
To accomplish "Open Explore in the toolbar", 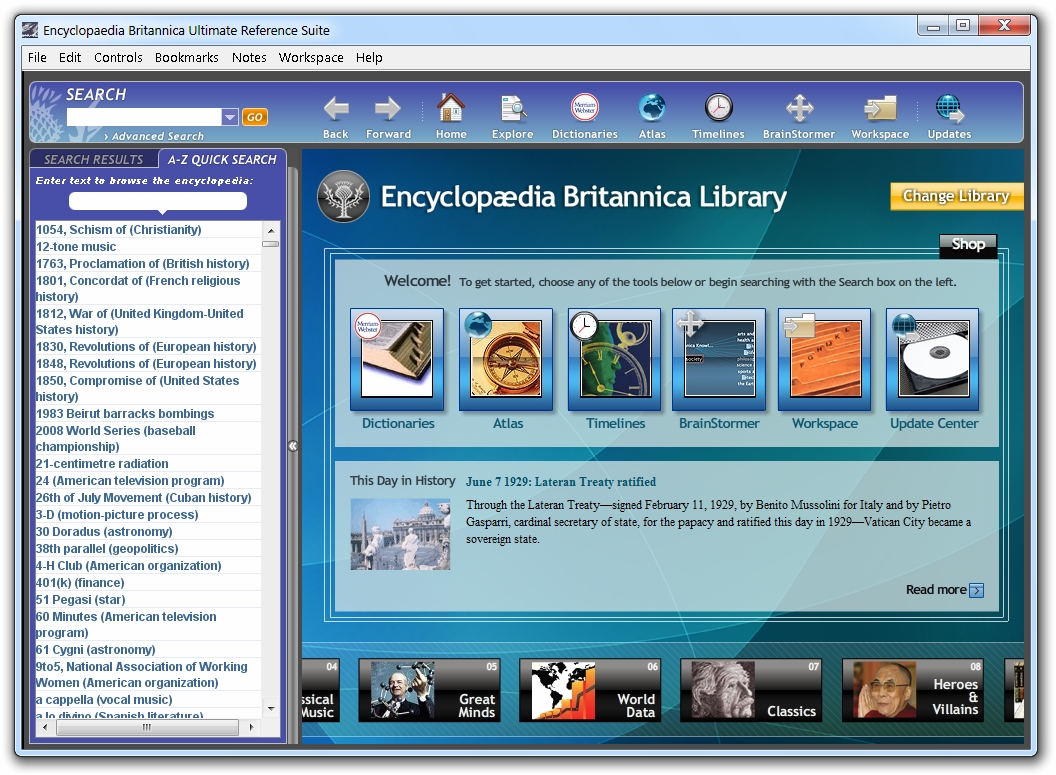I will 512,116.
